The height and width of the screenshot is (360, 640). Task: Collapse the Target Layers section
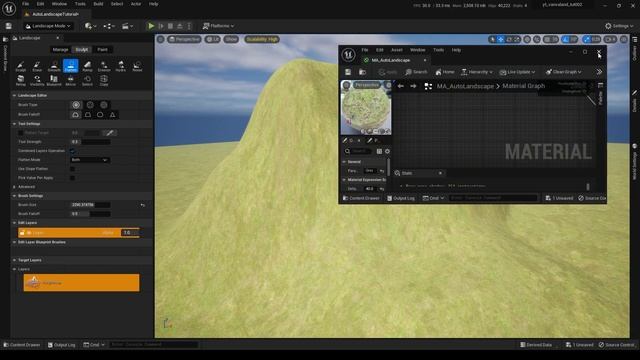14,260
